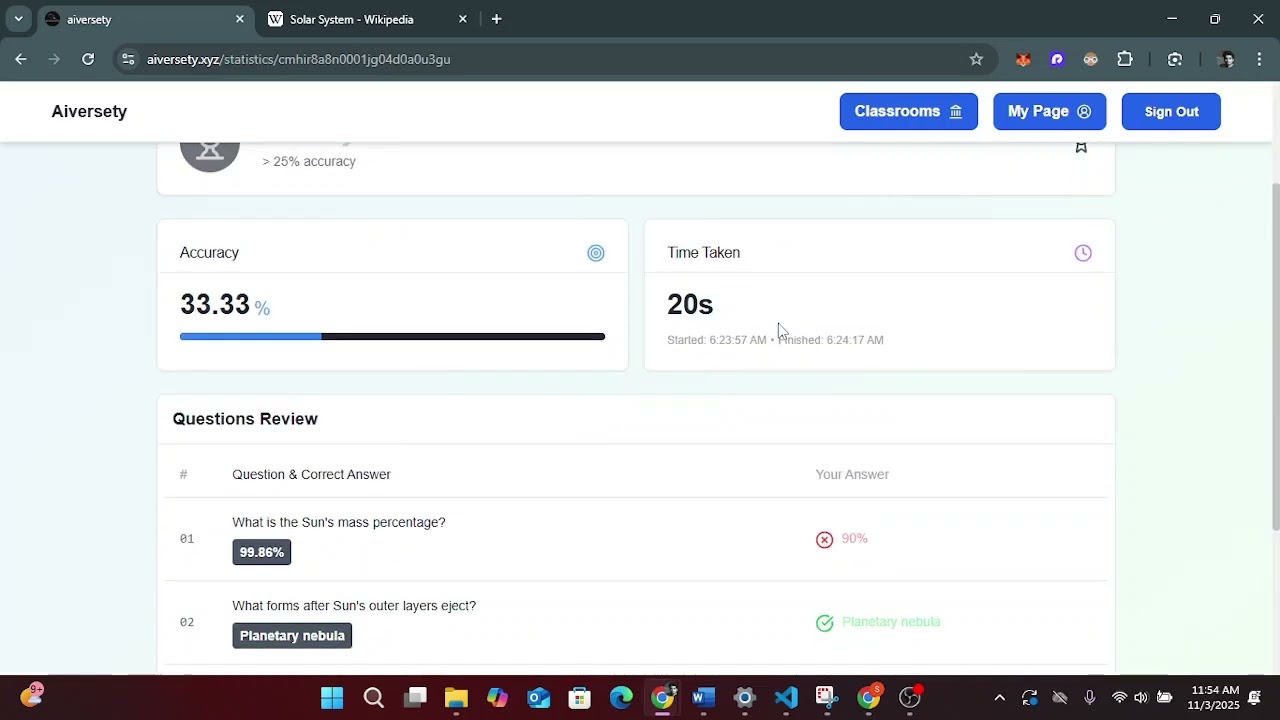Click the Aiversety logo link

[89, 111]
